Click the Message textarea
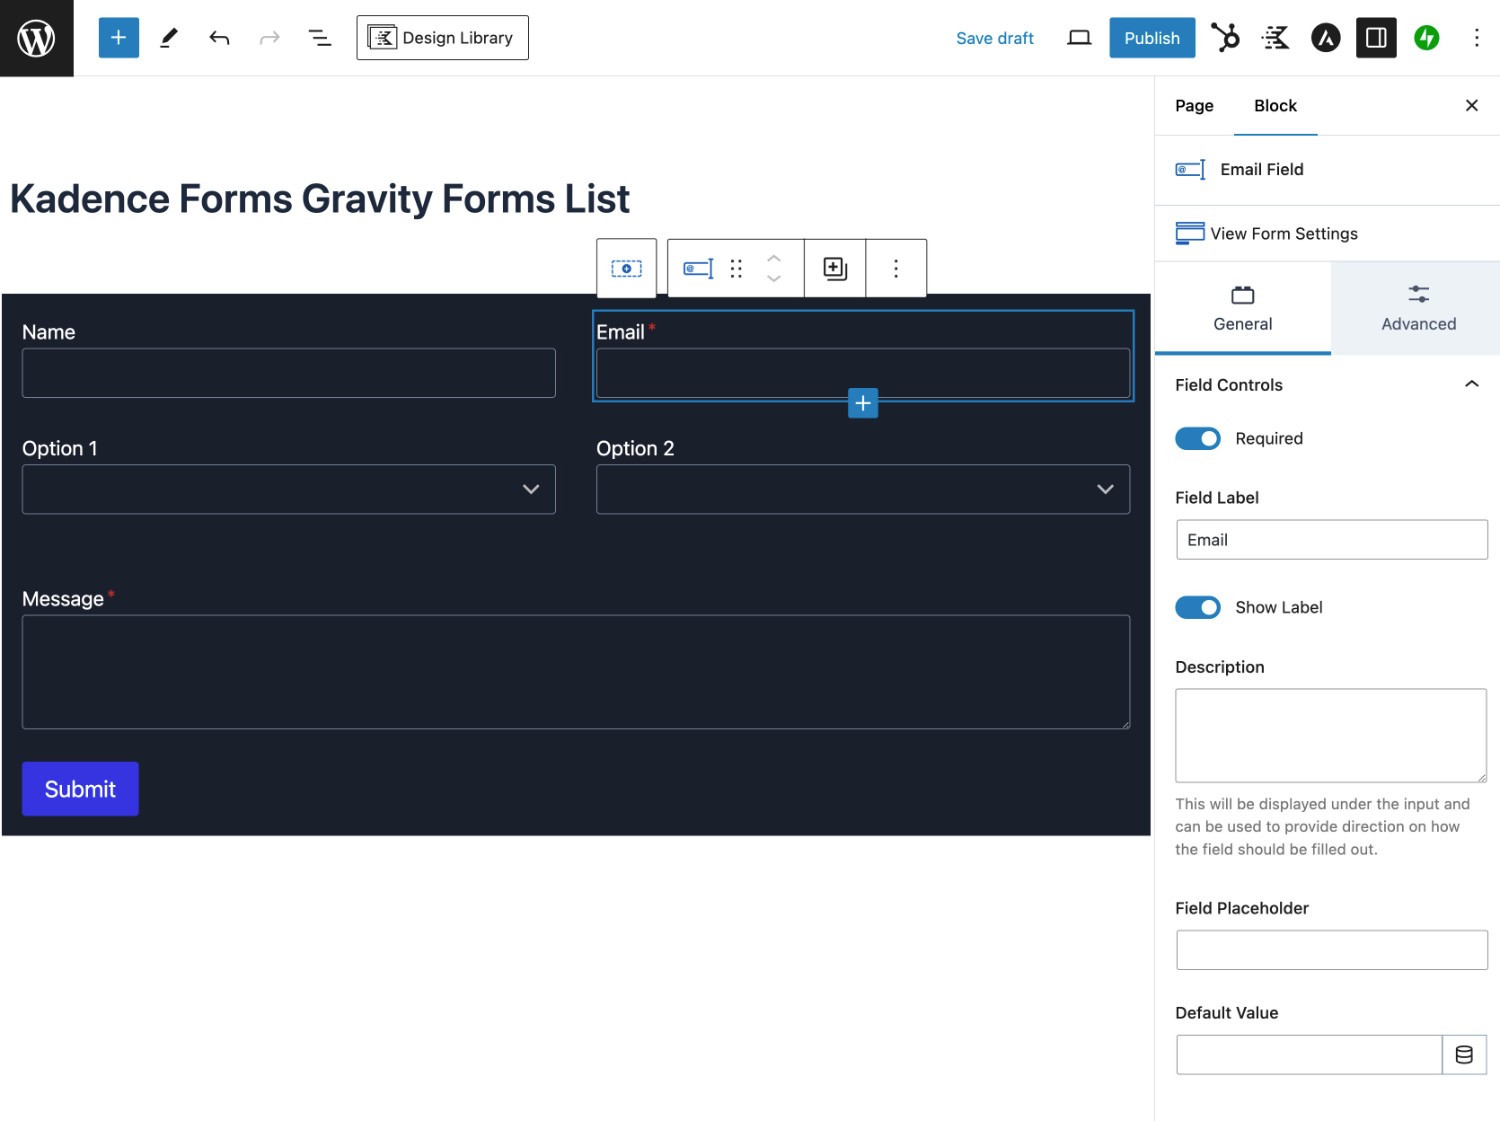The width and height of the screenshot is (1500, 1121). pyautogui.click(x=576, y=672)
